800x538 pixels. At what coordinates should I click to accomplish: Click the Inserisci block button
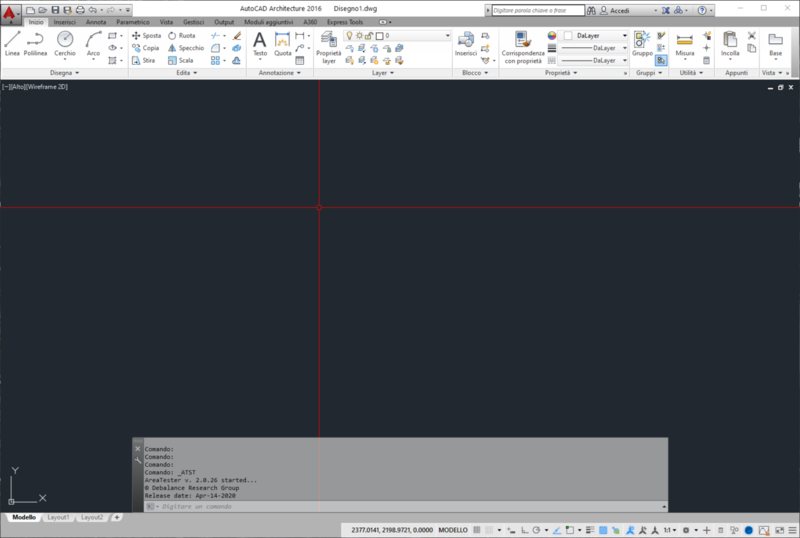[x=466, y=43]
